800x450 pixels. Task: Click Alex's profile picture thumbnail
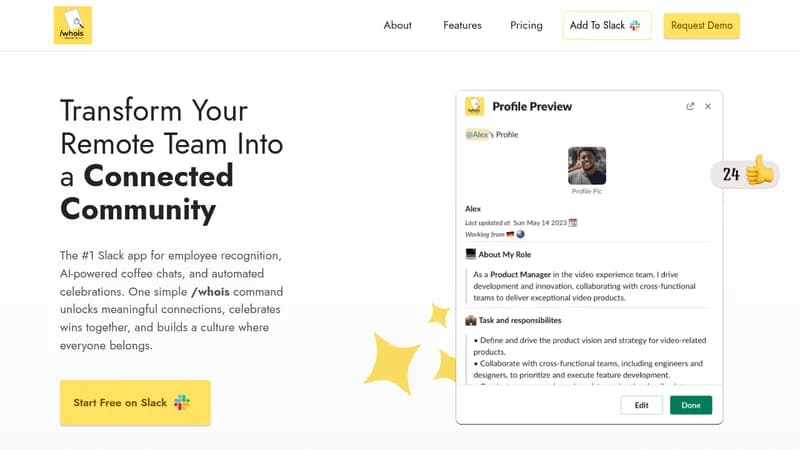[x=587, y=166]
